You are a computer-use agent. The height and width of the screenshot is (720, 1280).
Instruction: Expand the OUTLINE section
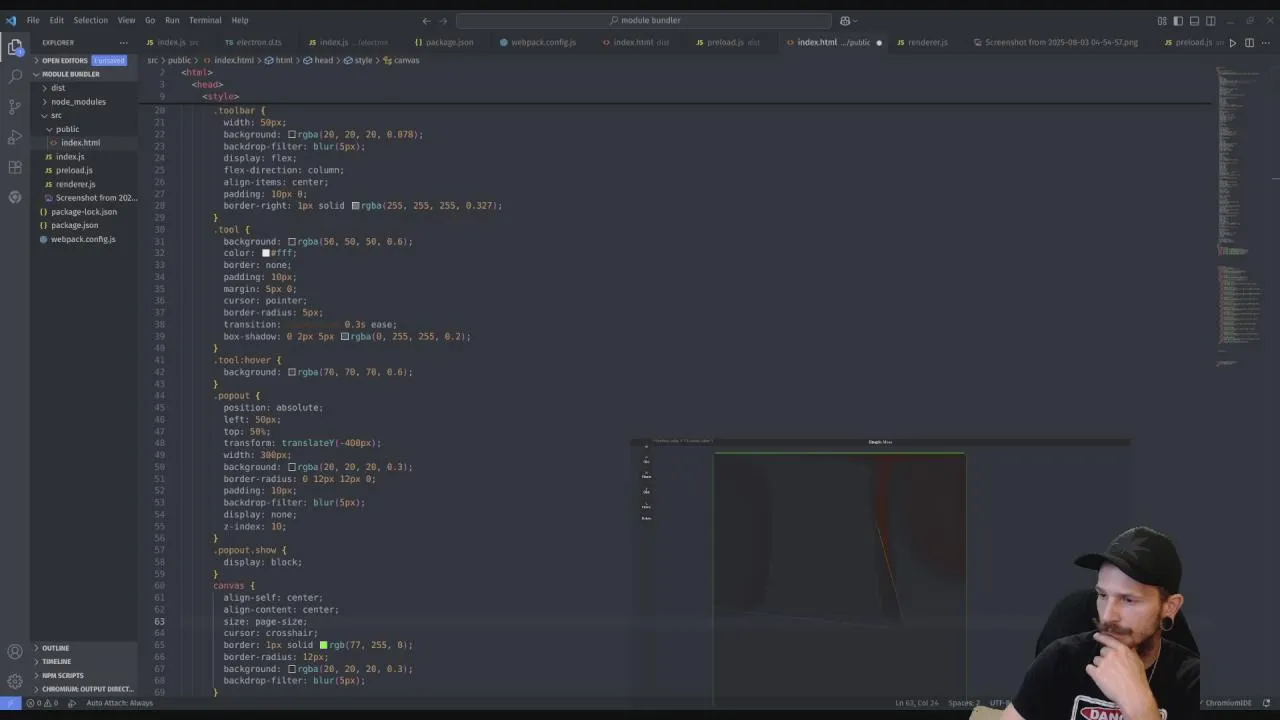(55, 648)
